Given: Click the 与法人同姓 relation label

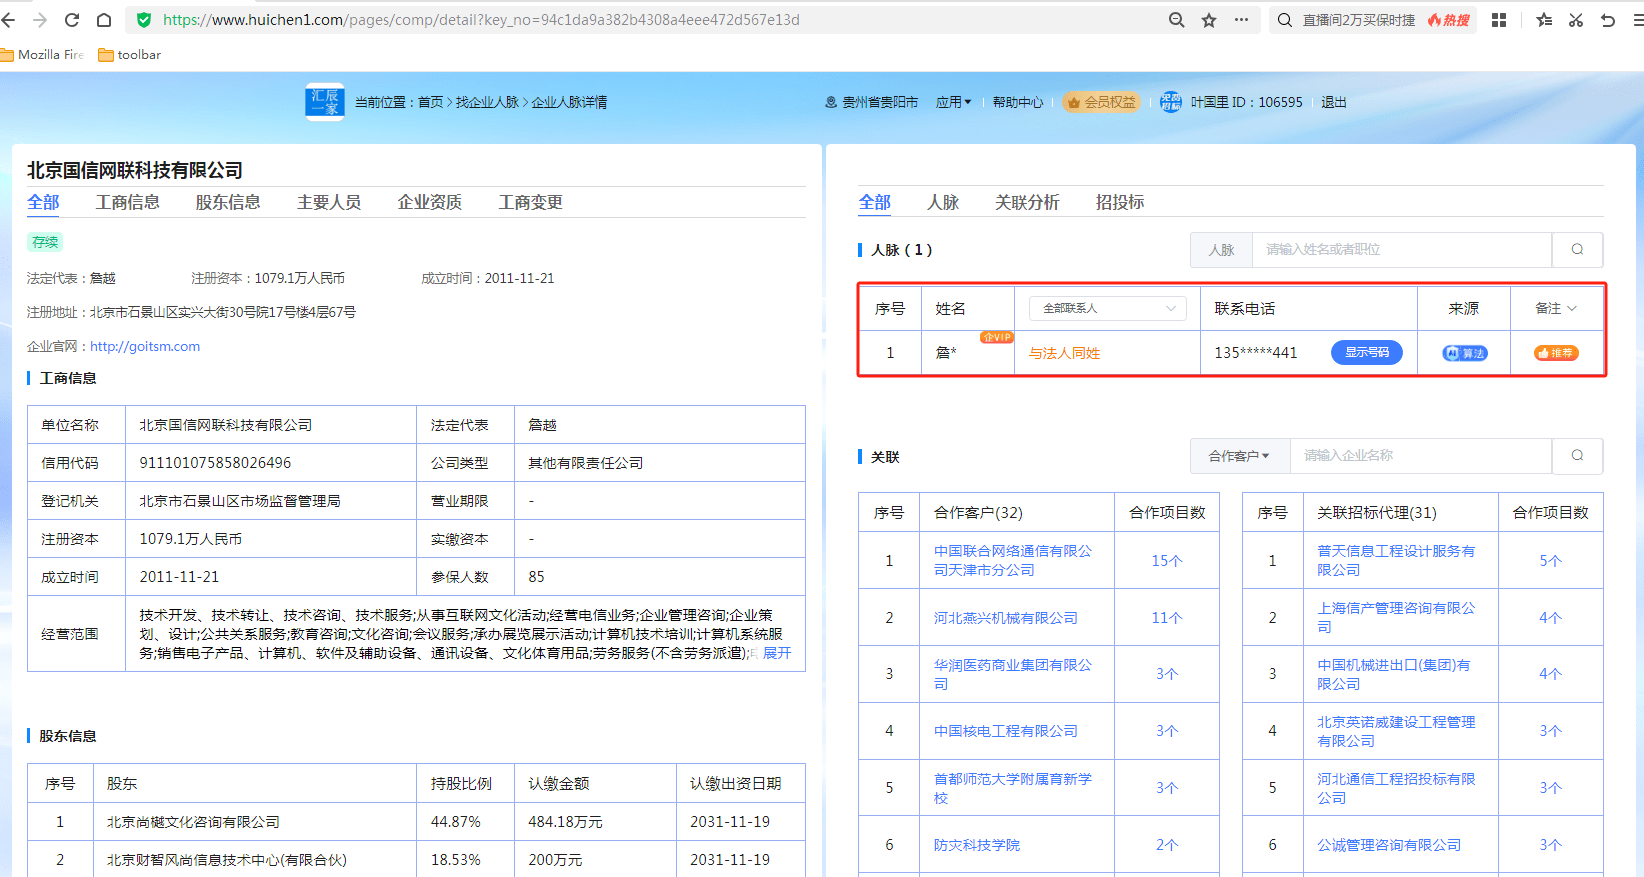Looking at the screenshot, I should click(1064, 353).
